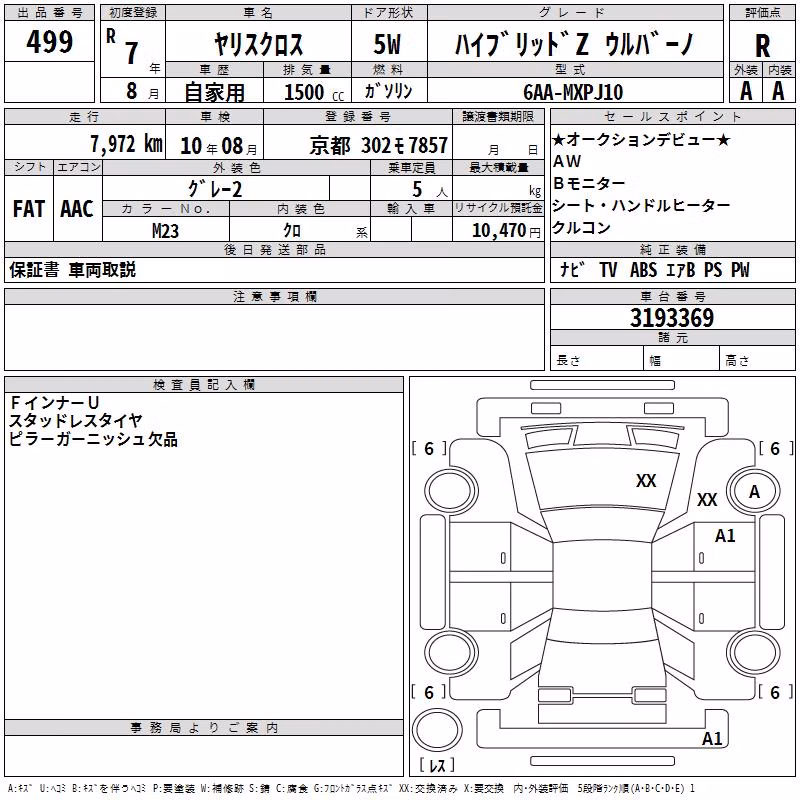Select displacement value 1500 cc

coord(314,92)
